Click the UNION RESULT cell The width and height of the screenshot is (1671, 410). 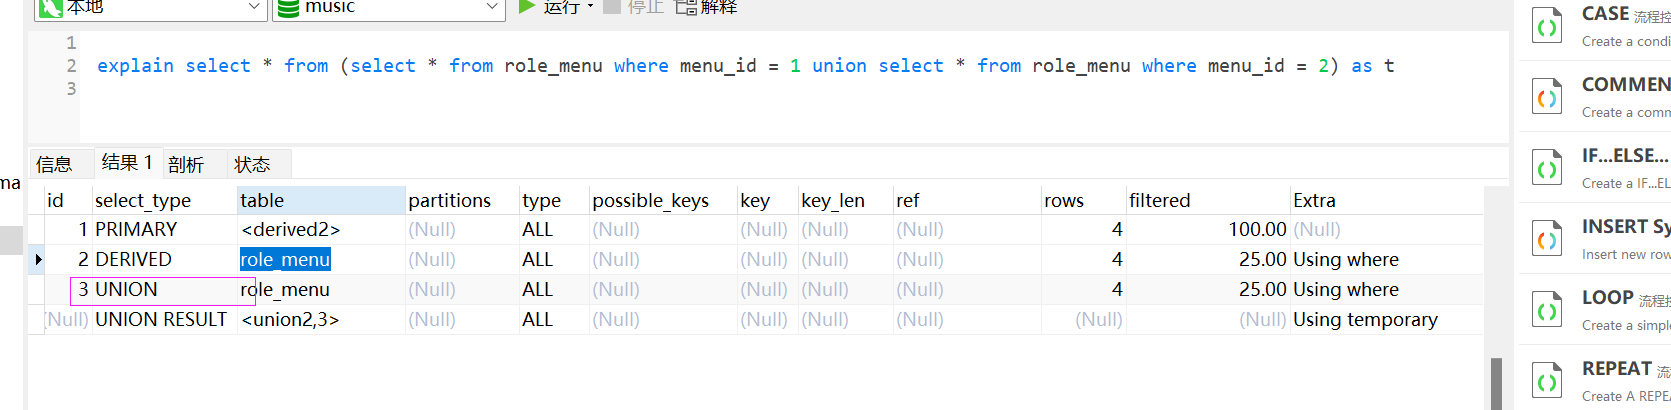[161, 320]
